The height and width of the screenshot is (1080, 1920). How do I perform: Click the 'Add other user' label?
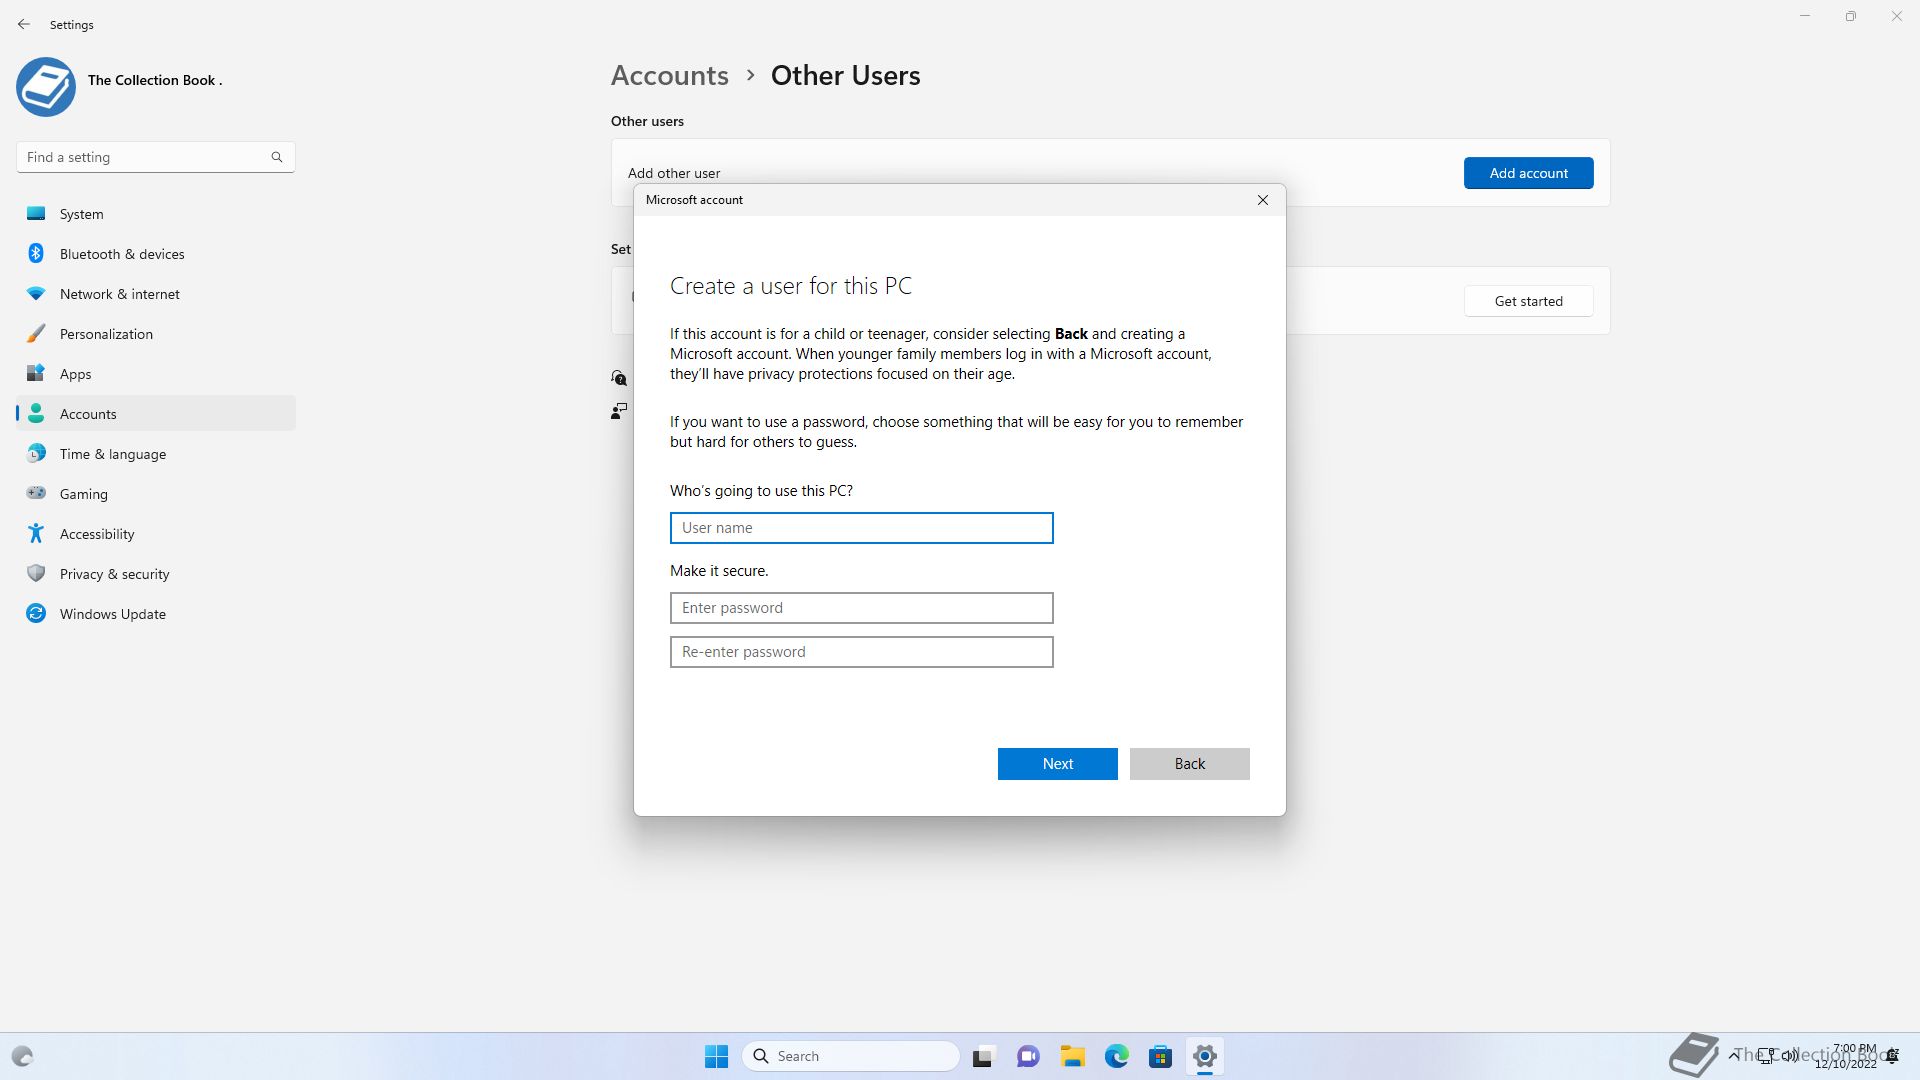[674, 173]
